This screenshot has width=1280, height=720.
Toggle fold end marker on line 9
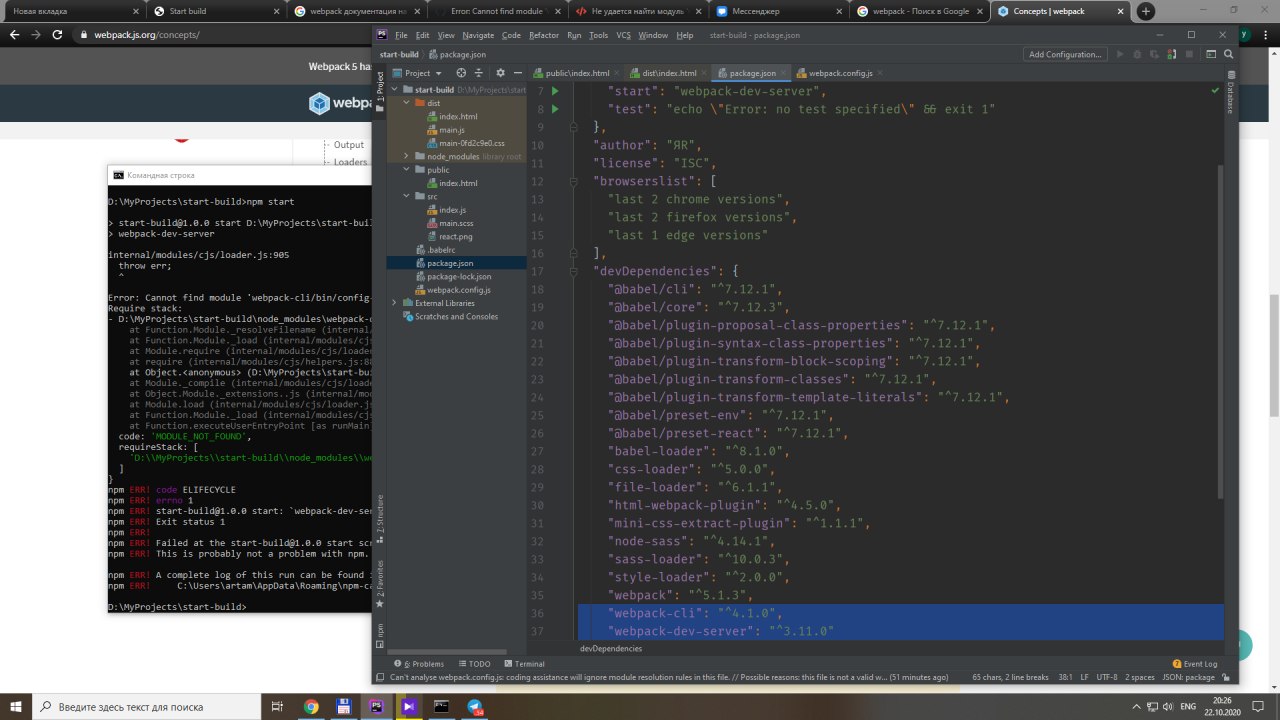[571, 127]
